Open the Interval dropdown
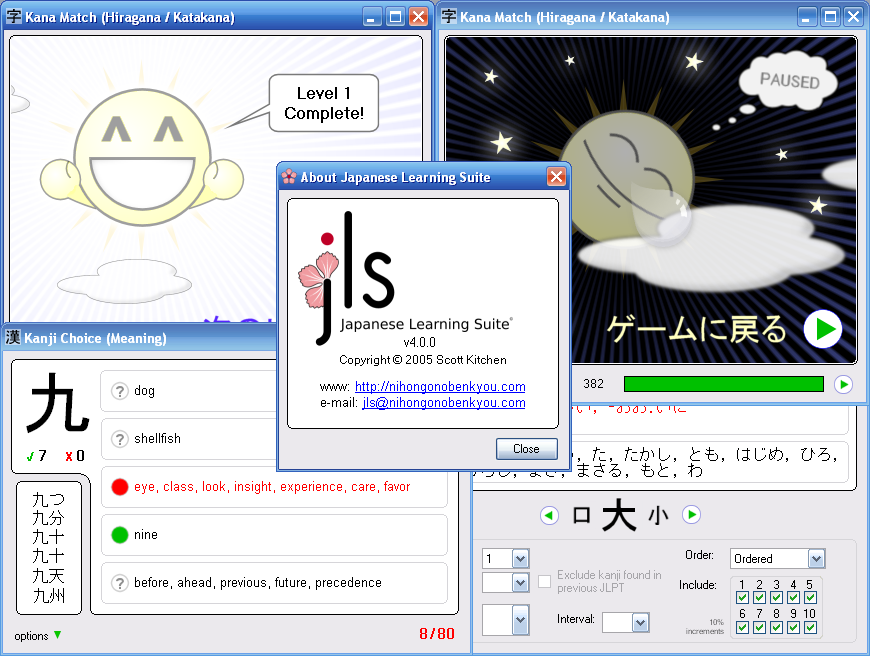The width and height of the screenshot is (870, 656). (x=625, y=622)
